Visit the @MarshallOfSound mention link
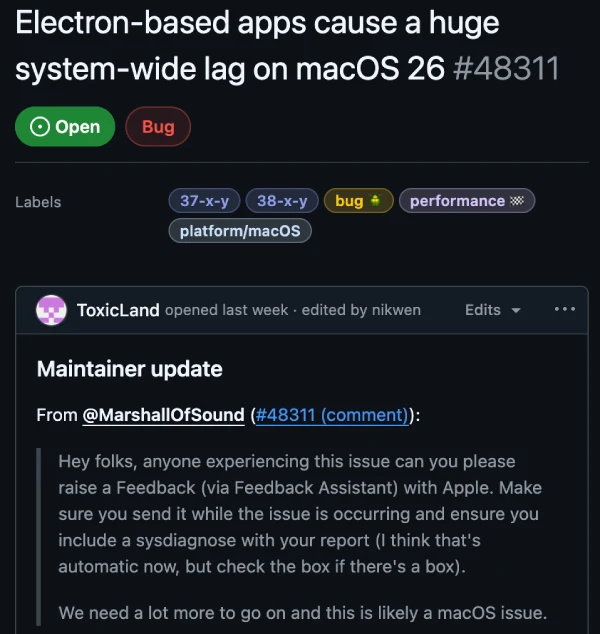 tap(163, 415)
